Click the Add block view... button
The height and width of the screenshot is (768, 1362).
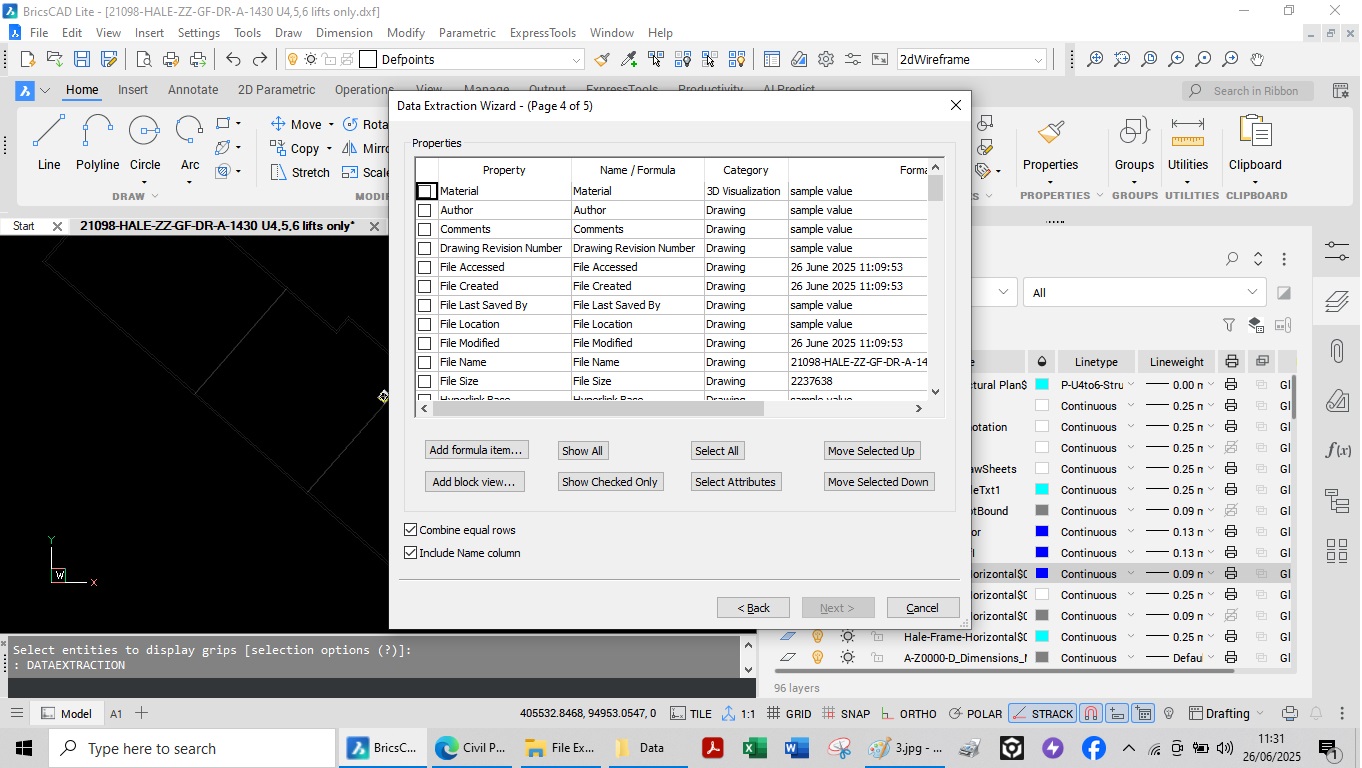(x=474, y=482)
